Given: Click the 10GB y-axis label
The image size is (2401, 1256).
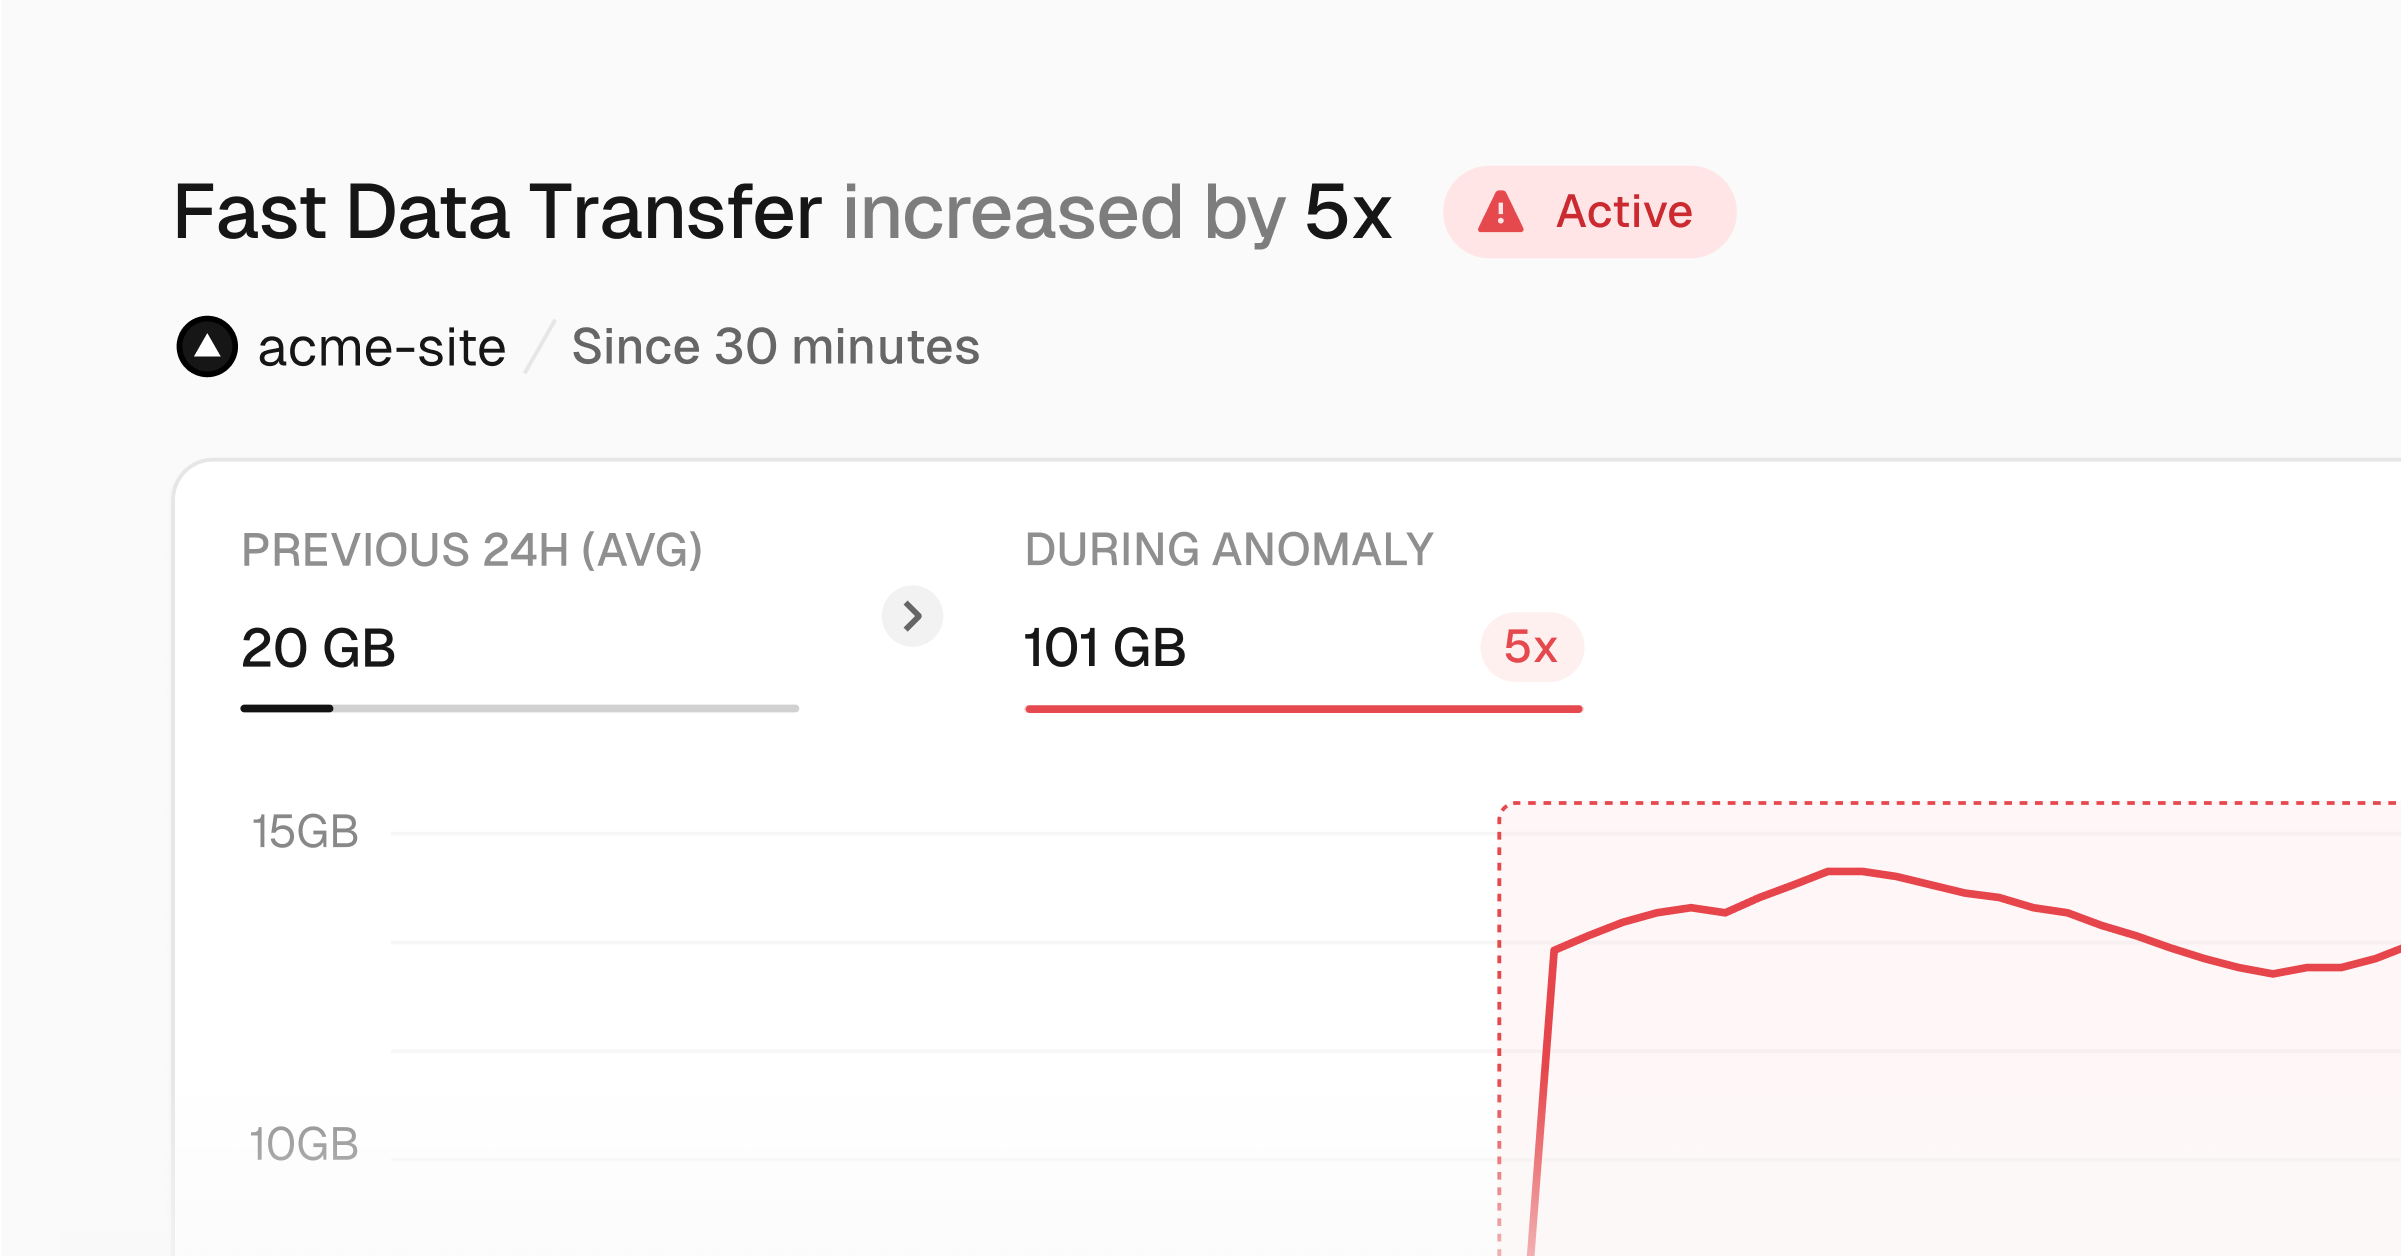Looking at the screenshot, I should click(x=303, y=1144).
